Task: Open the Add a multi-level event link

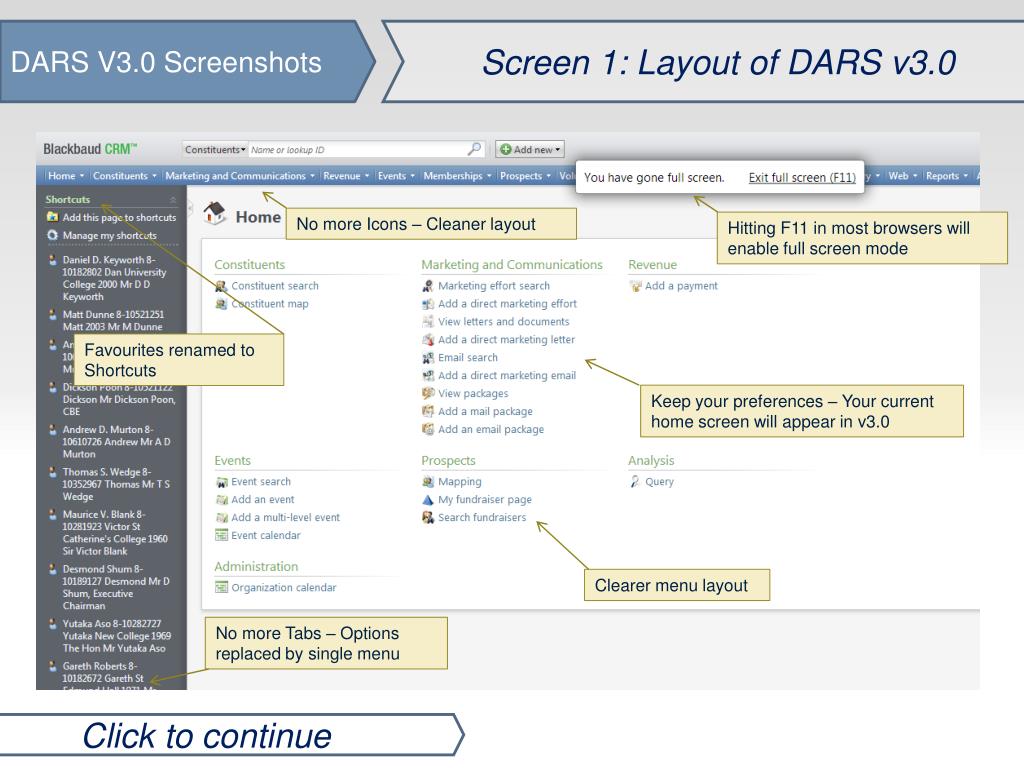Action: point(285,517)
